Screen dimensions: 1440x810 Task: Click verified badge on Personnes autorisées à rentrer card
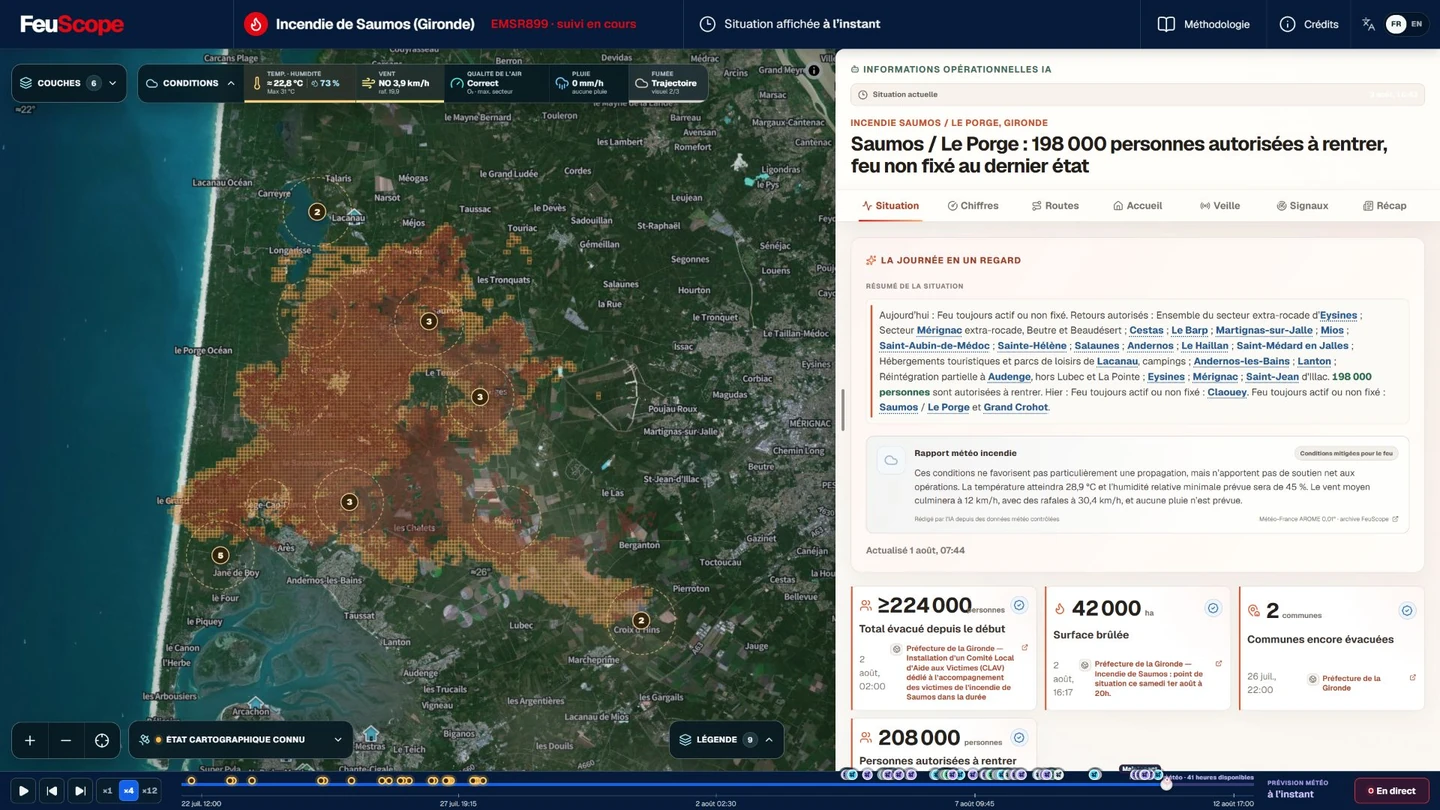(1019, 738)
